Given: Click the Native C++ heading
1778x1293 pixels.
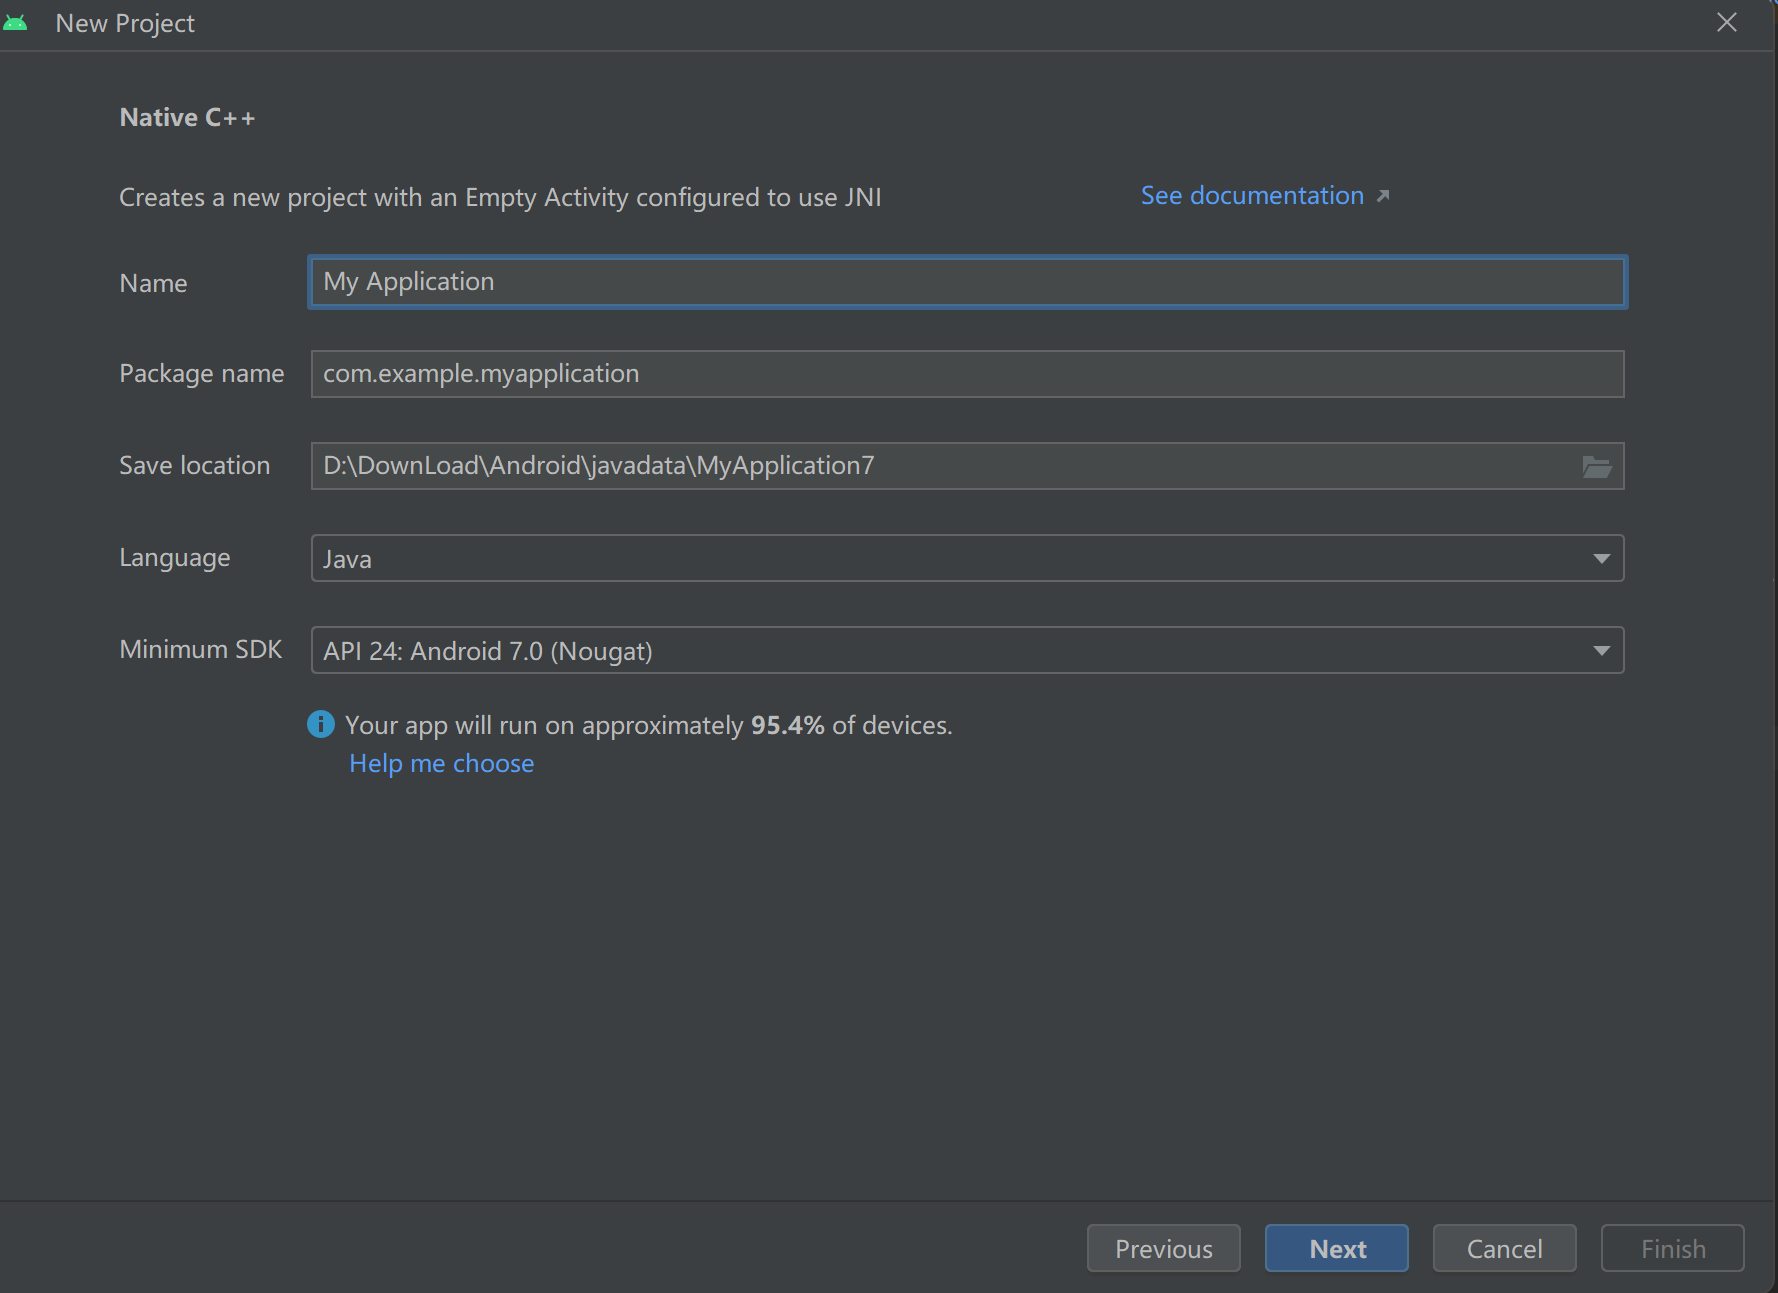Looking at the screenshot, I should (187, 118).
